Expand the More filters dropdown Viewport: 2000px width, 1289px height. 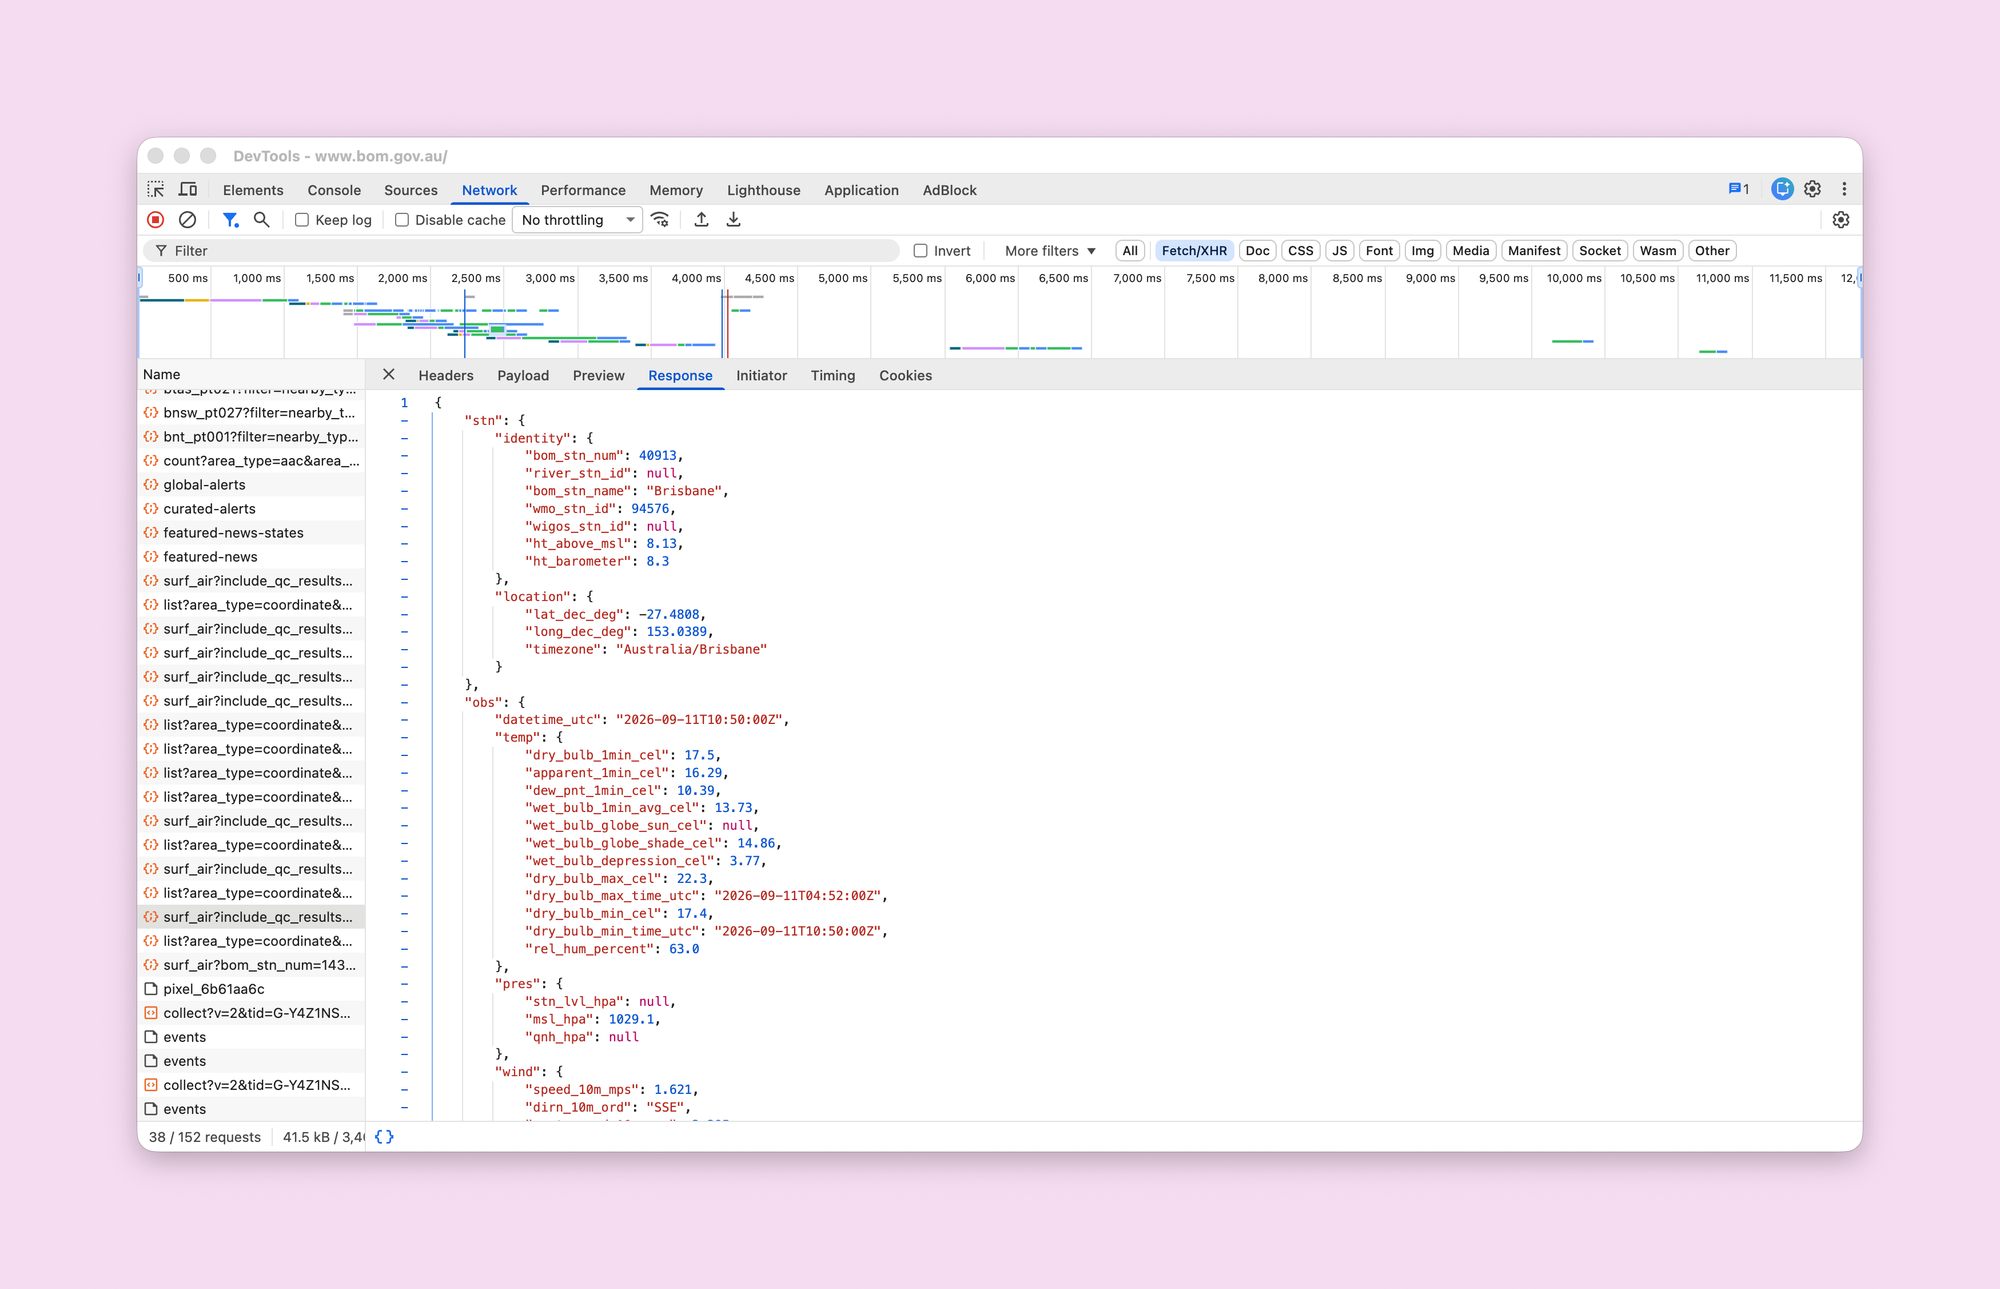[1050, 251]
